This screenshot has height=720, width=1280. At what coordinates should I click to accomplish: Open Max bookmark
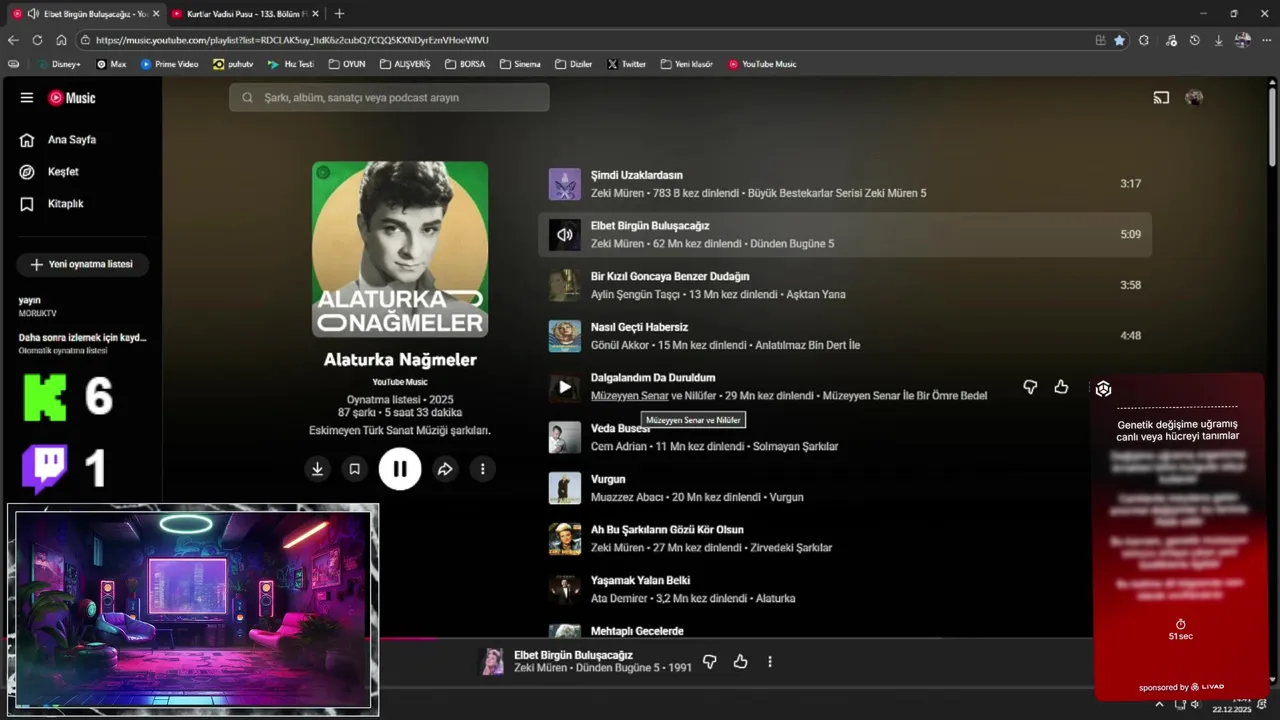click(x=111, y=64)
